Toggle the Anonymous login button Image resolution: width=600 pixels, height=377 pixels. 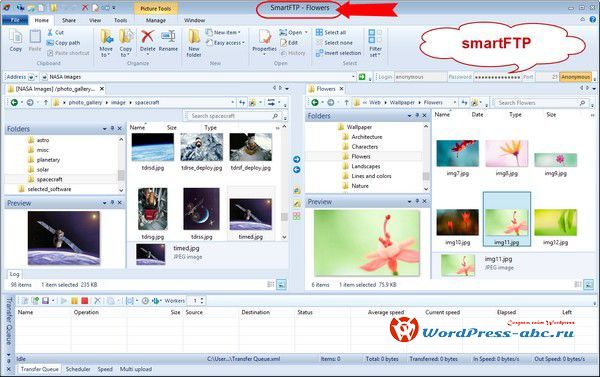576,77
